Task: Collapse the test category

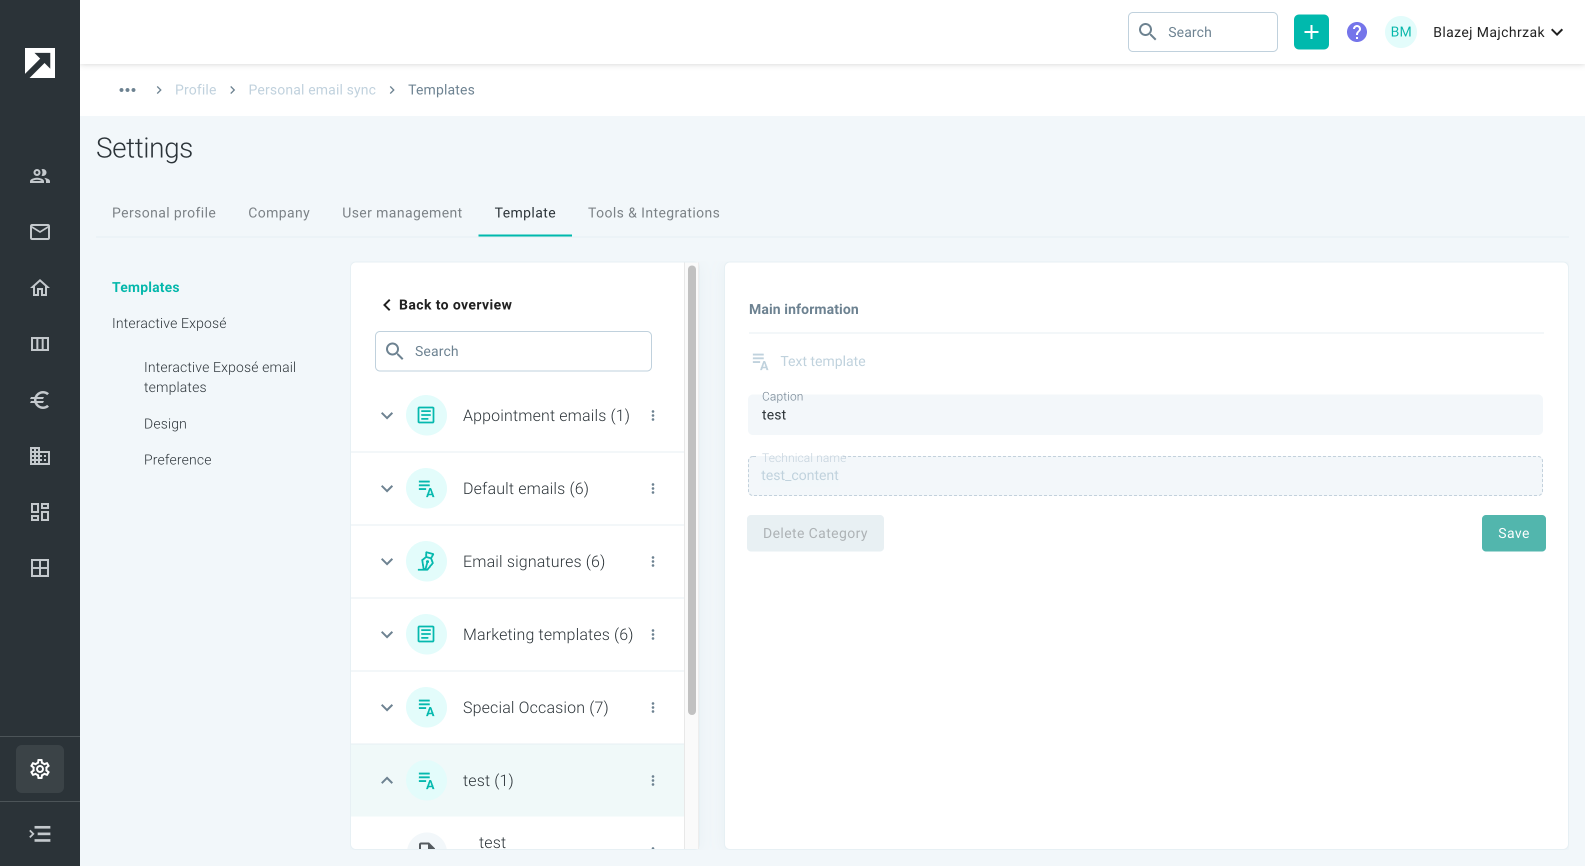Action: pos(387,781)
